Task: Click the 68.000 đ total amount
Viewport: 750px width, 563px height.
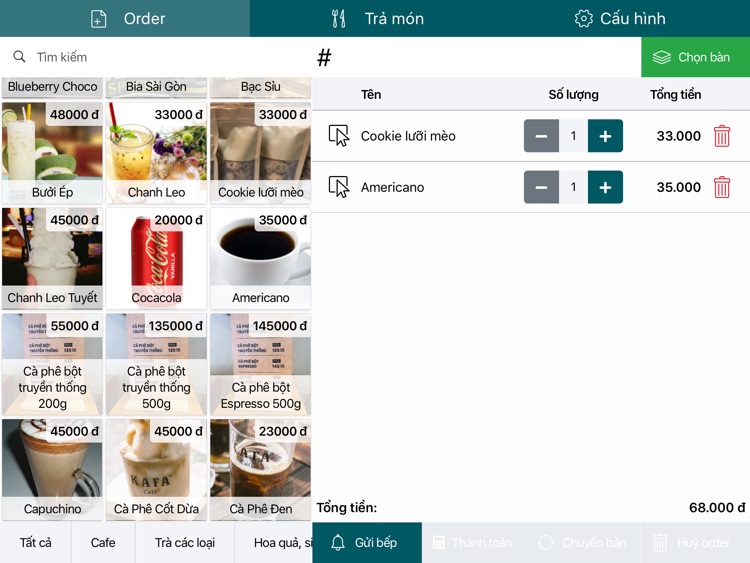Action: pos(717,508)
